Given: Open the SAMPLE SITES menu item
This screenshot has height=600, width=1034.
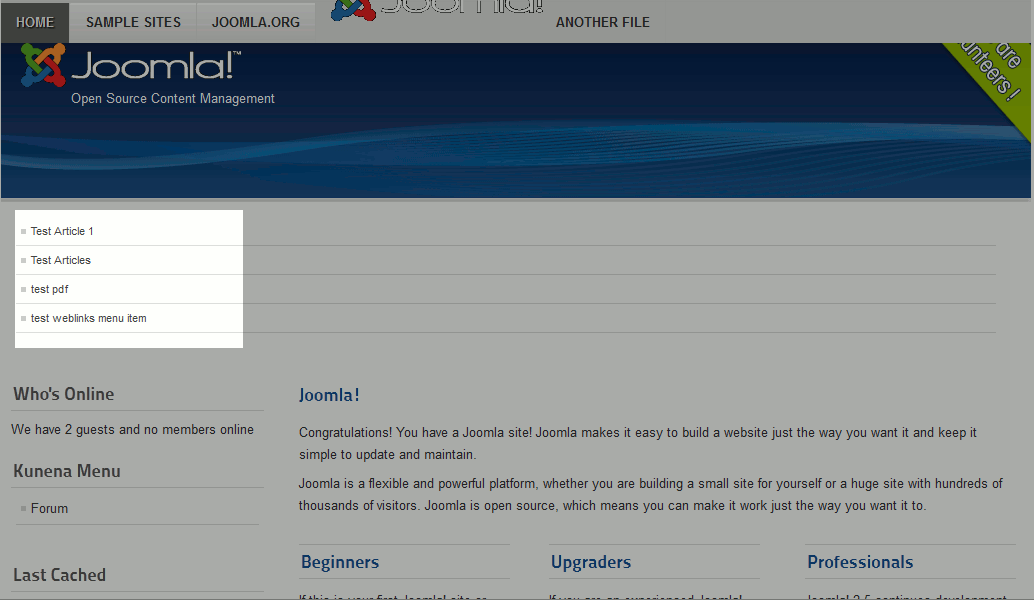Looking at the screenshot, I should pyautogui.click(x=133, y=22).
